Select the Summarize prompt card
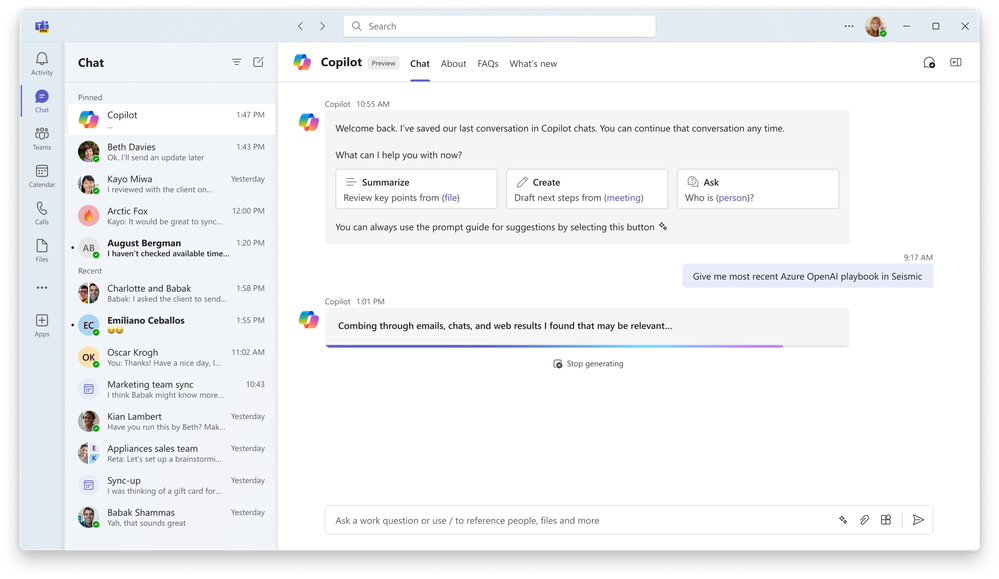 416,189
